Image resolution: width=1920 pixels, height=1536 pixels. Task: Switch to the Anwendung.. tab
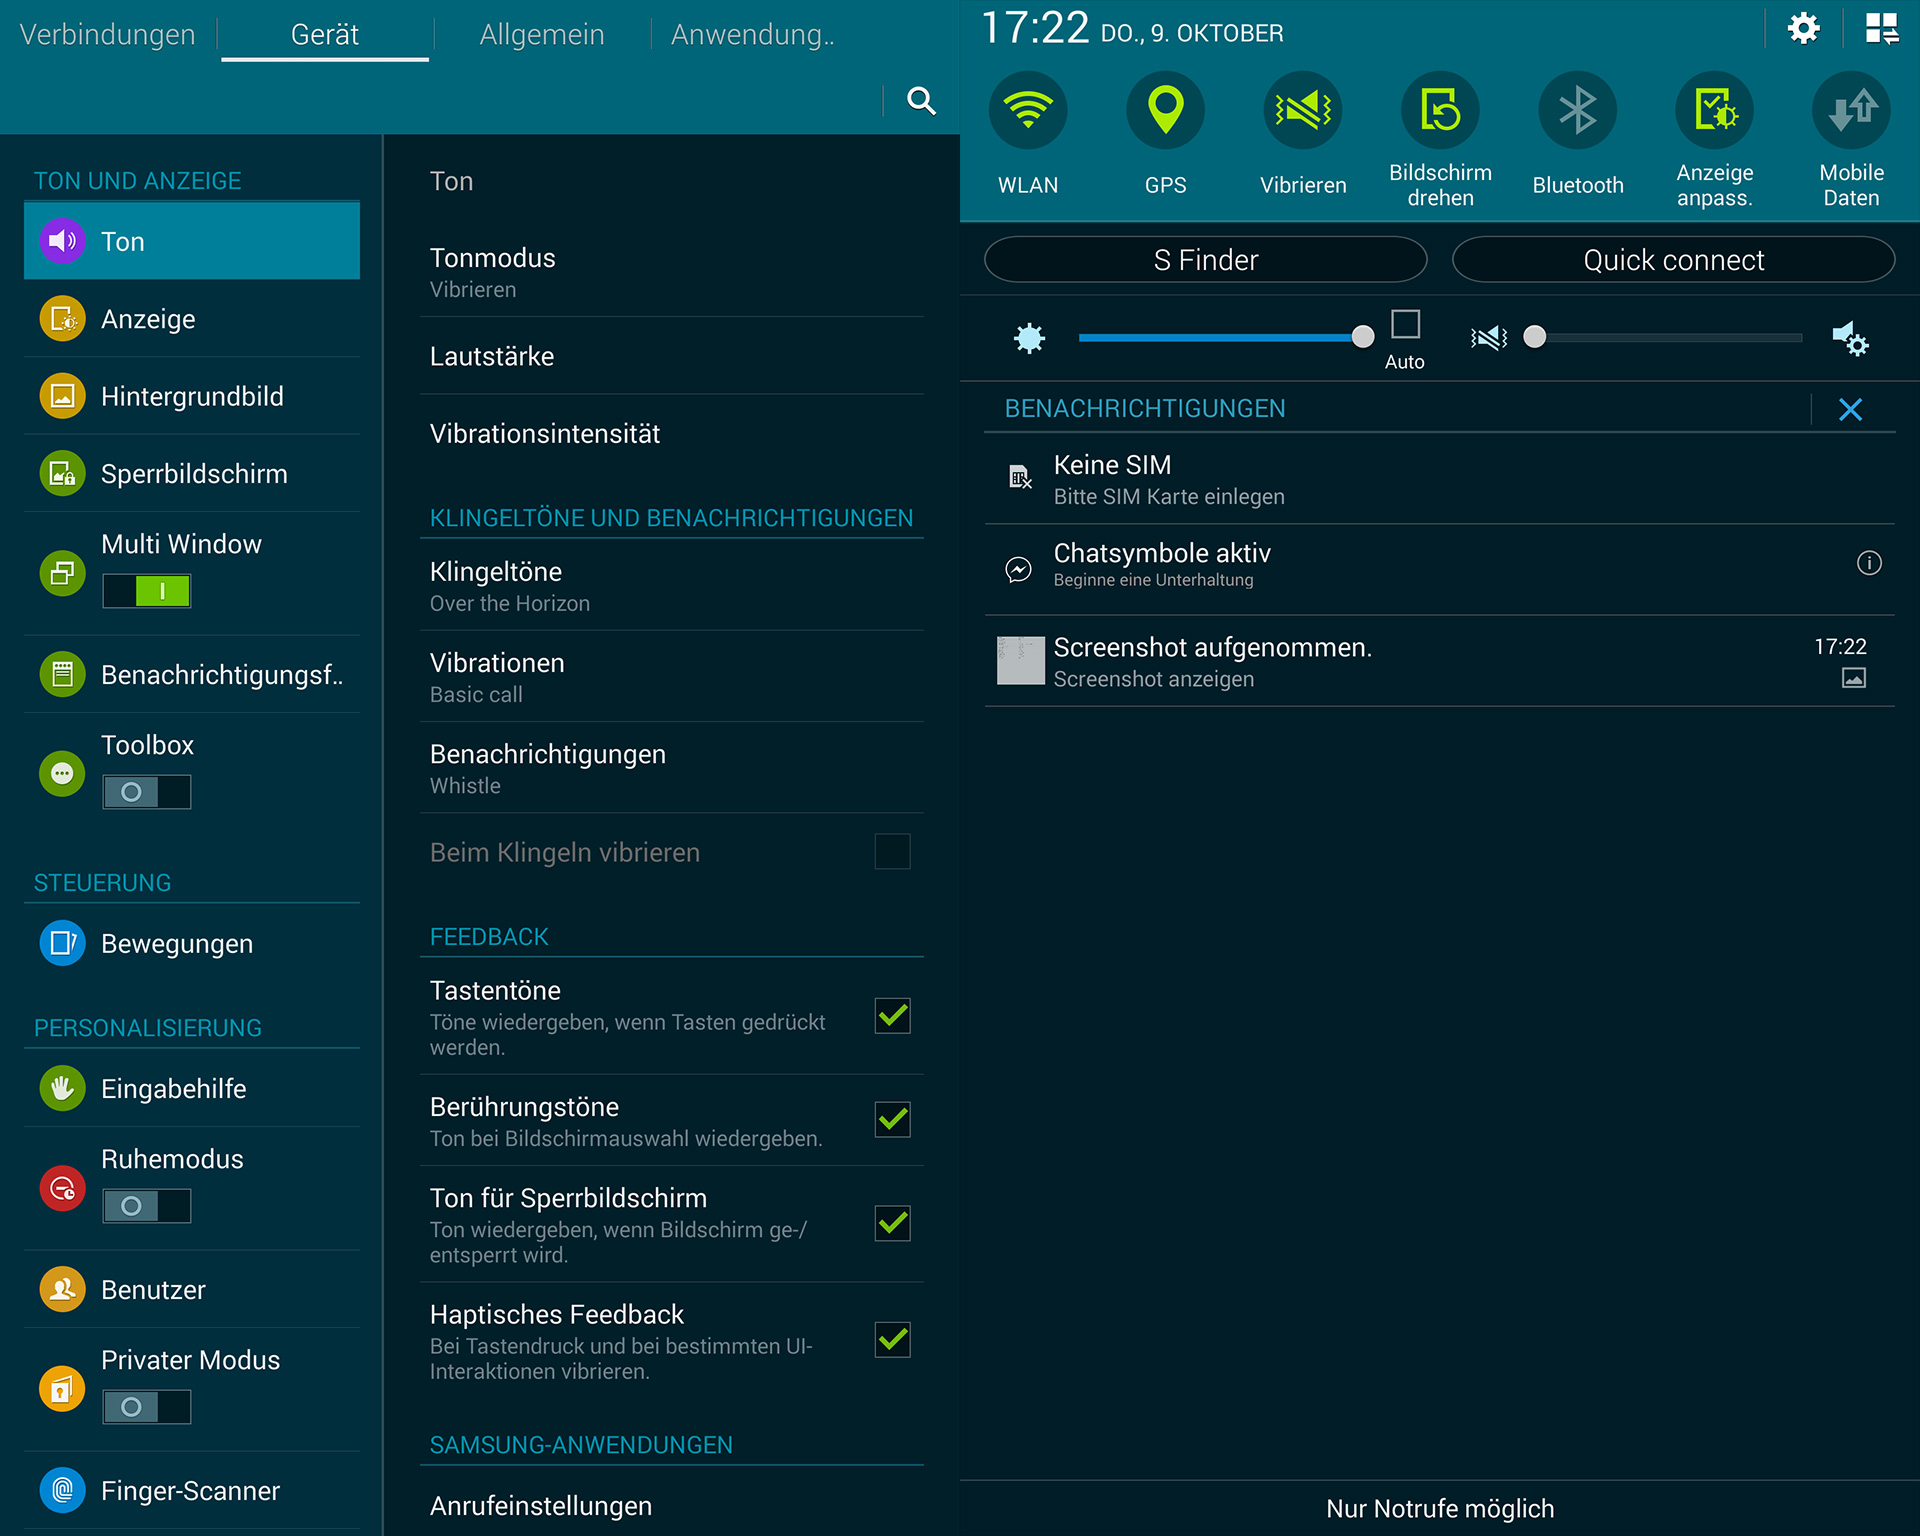(x=753, y=35)
